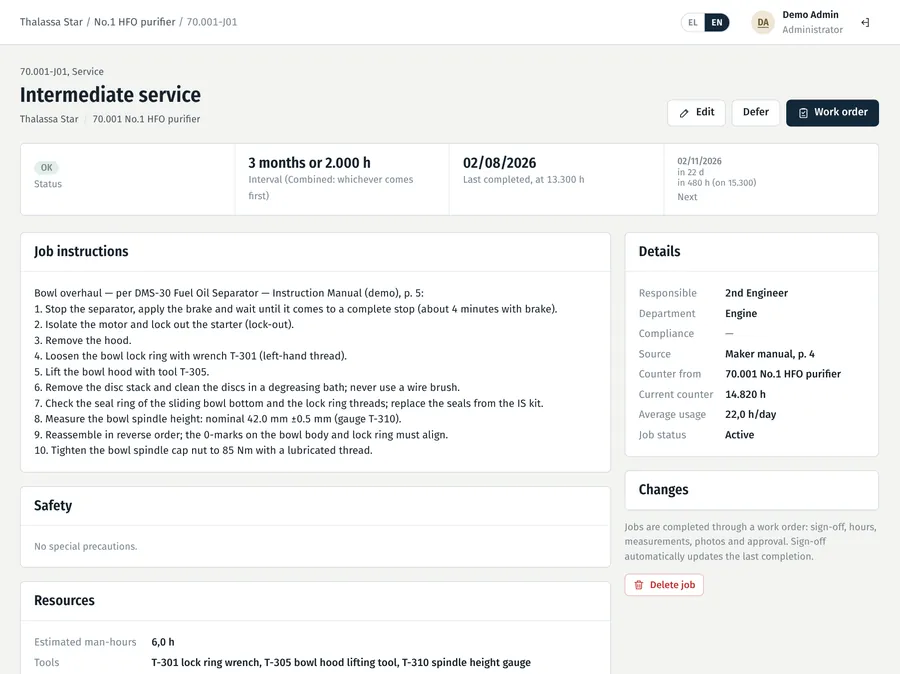Click the Resources section heading
Viewport: 900px width, 674px height.
tap(64, 601)
